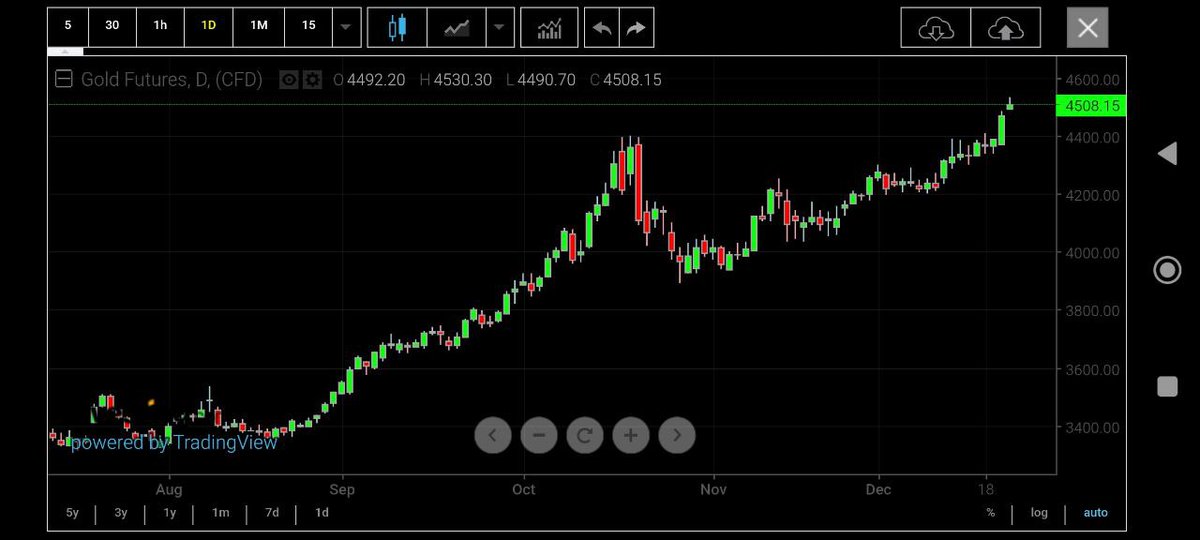This screenshot has width=1200, height=540.
Task: Click the Dec time axis label
Action: [878, 489]
